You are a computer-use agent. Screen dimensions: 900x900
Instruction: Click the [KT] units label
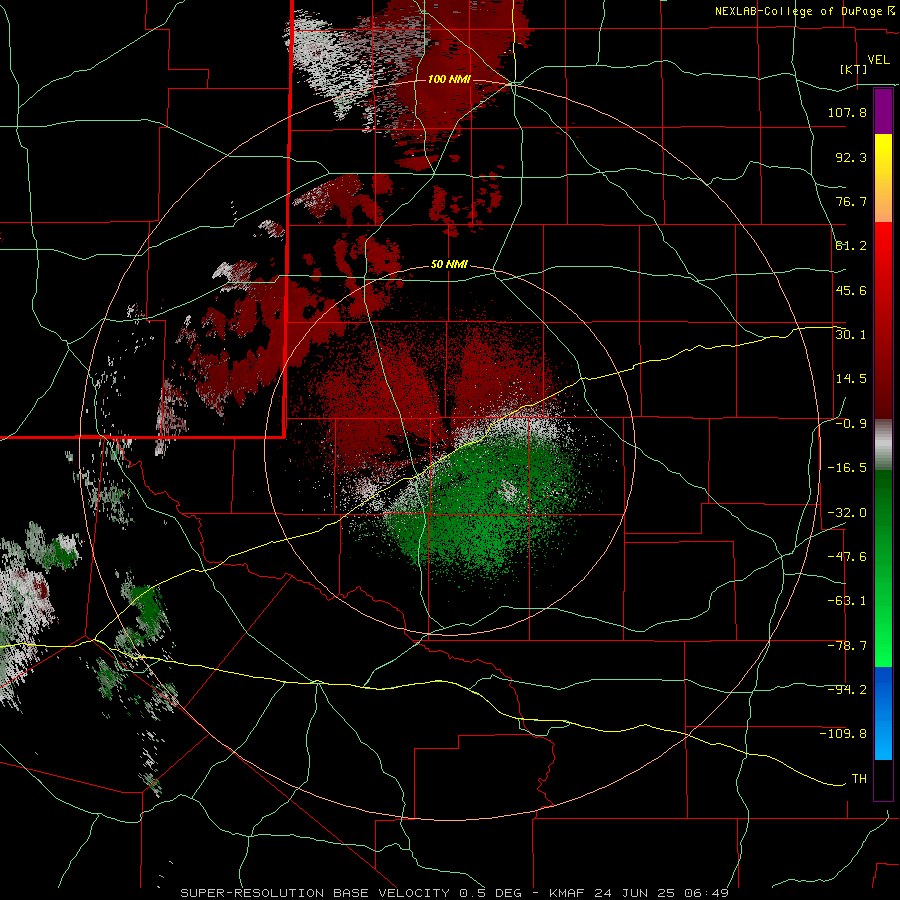854,69
